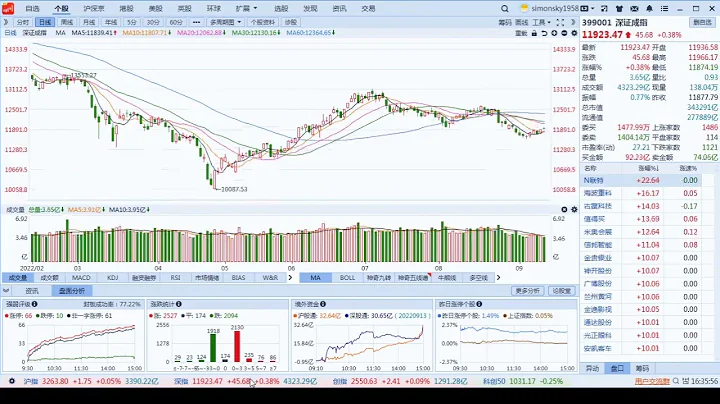Click the 诊股 button
This screenshot has width=720, height=404.
click(290, 22)
